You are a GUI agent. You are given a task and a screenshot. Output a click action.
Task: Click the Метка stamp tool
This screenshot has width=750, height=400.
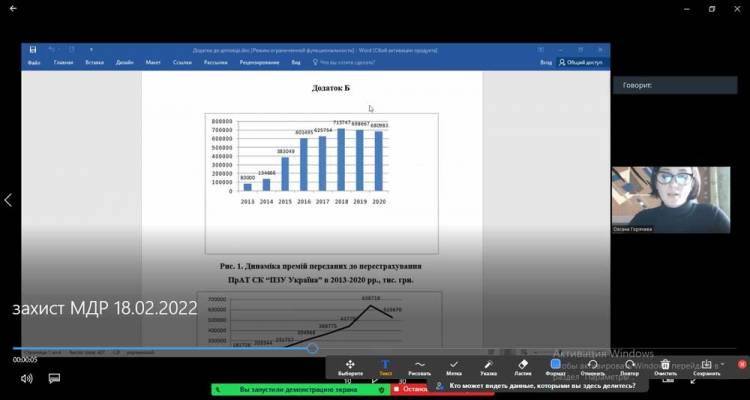click(453, 367)
